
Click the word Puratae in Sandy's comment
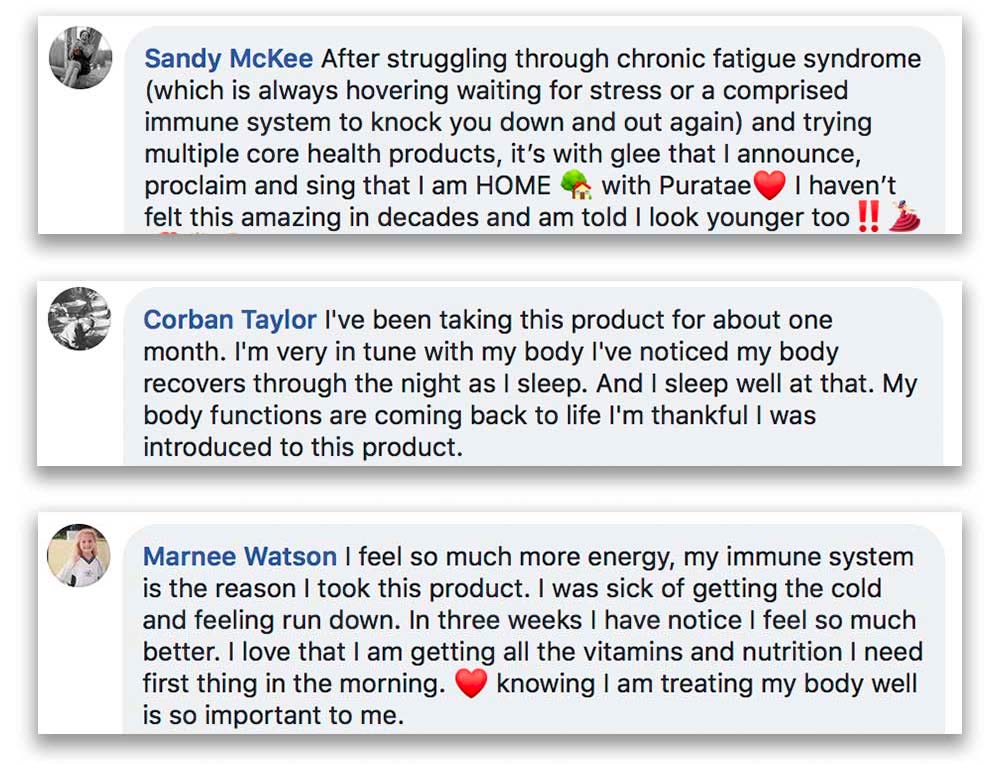[x=705, y=186]
